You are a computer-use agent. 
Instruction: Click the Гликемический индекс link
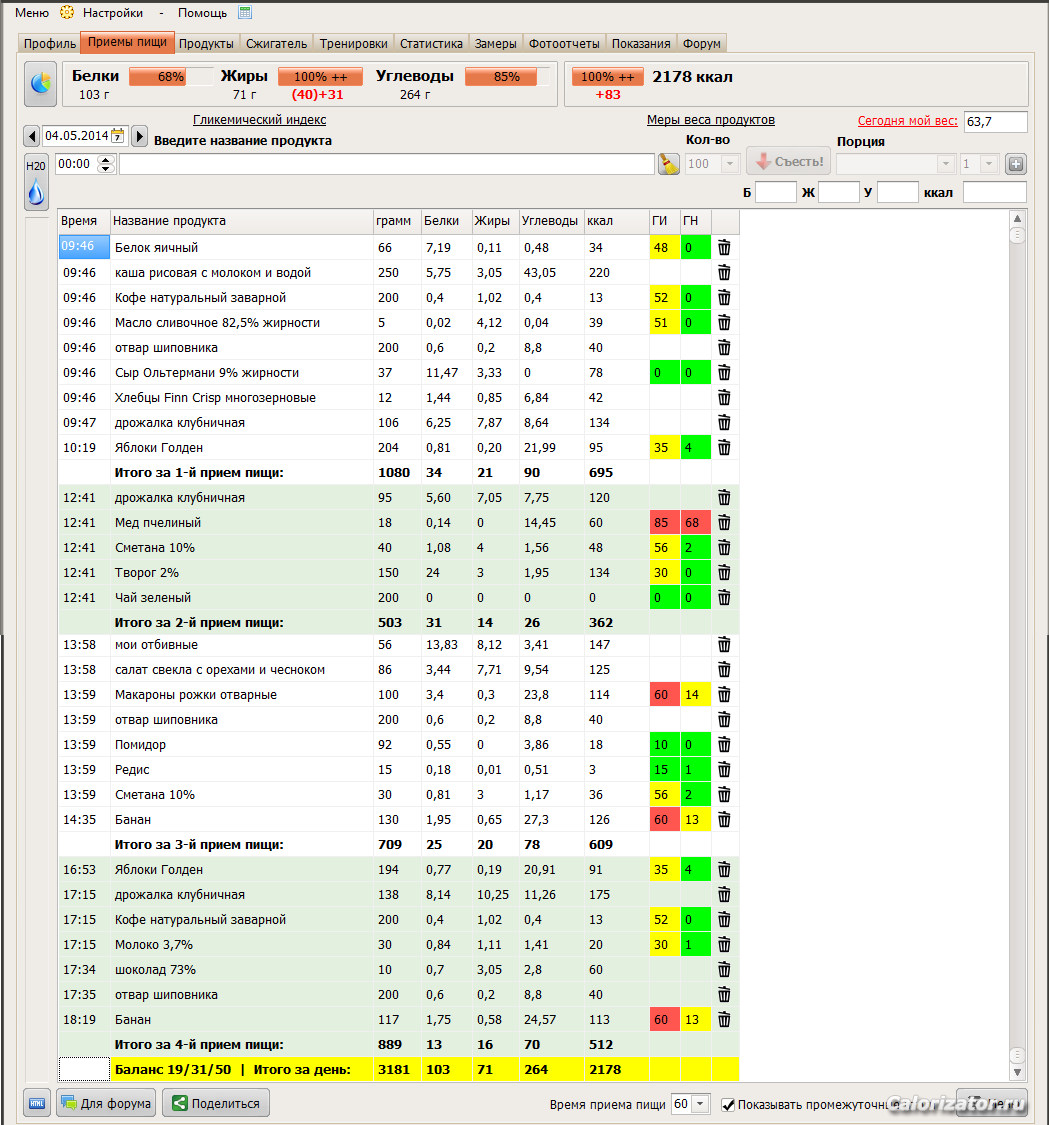click(x=260, y=120)
